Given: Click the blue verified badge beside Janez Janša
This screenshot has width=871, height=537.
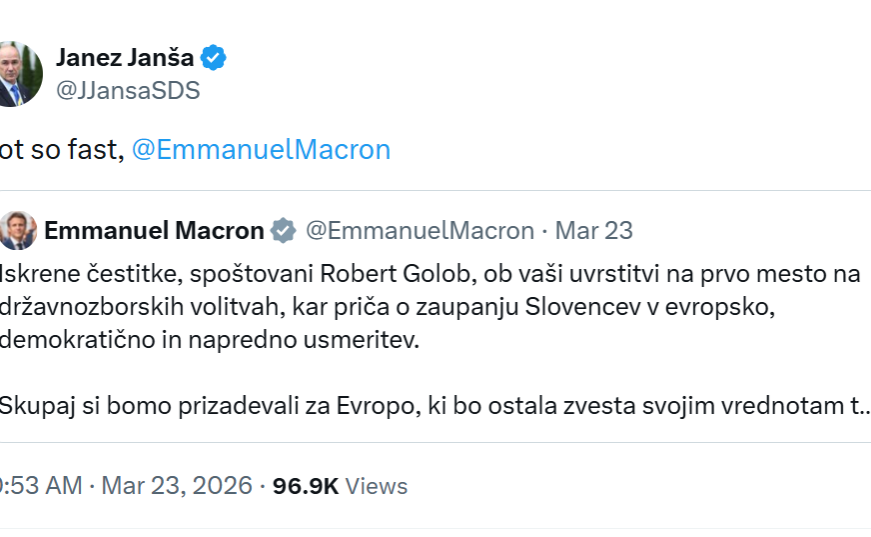Looking at the screenshot, I should coord(214,58).
